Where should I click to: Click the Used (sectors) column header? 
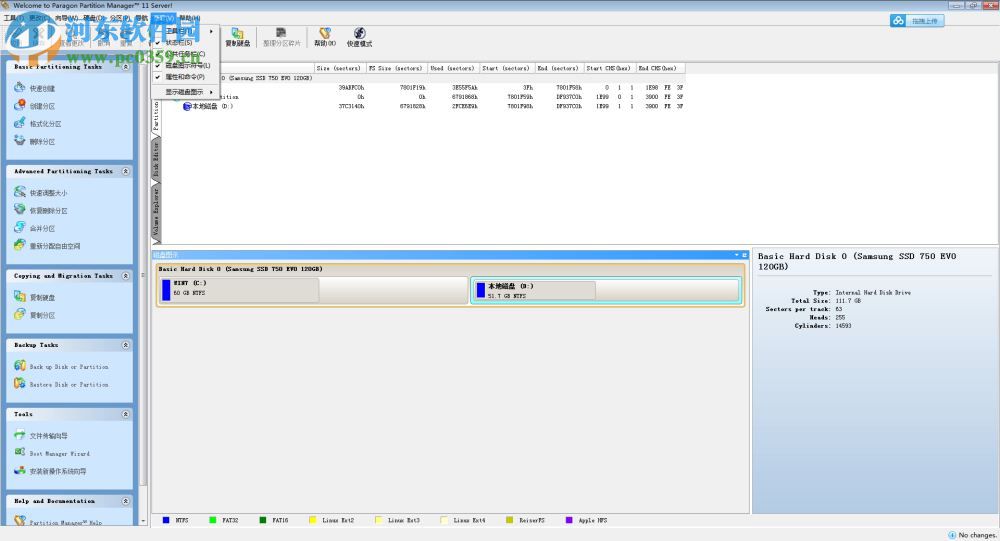pos(452,68)
